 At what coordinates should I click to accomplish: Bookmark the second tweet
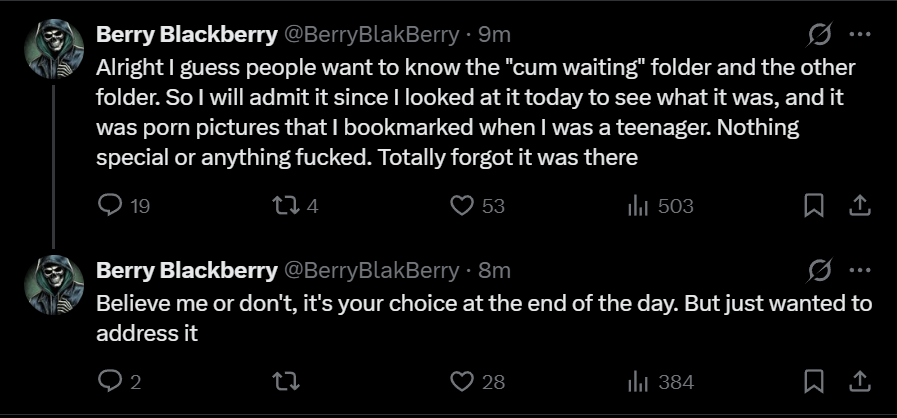[814, 381]
